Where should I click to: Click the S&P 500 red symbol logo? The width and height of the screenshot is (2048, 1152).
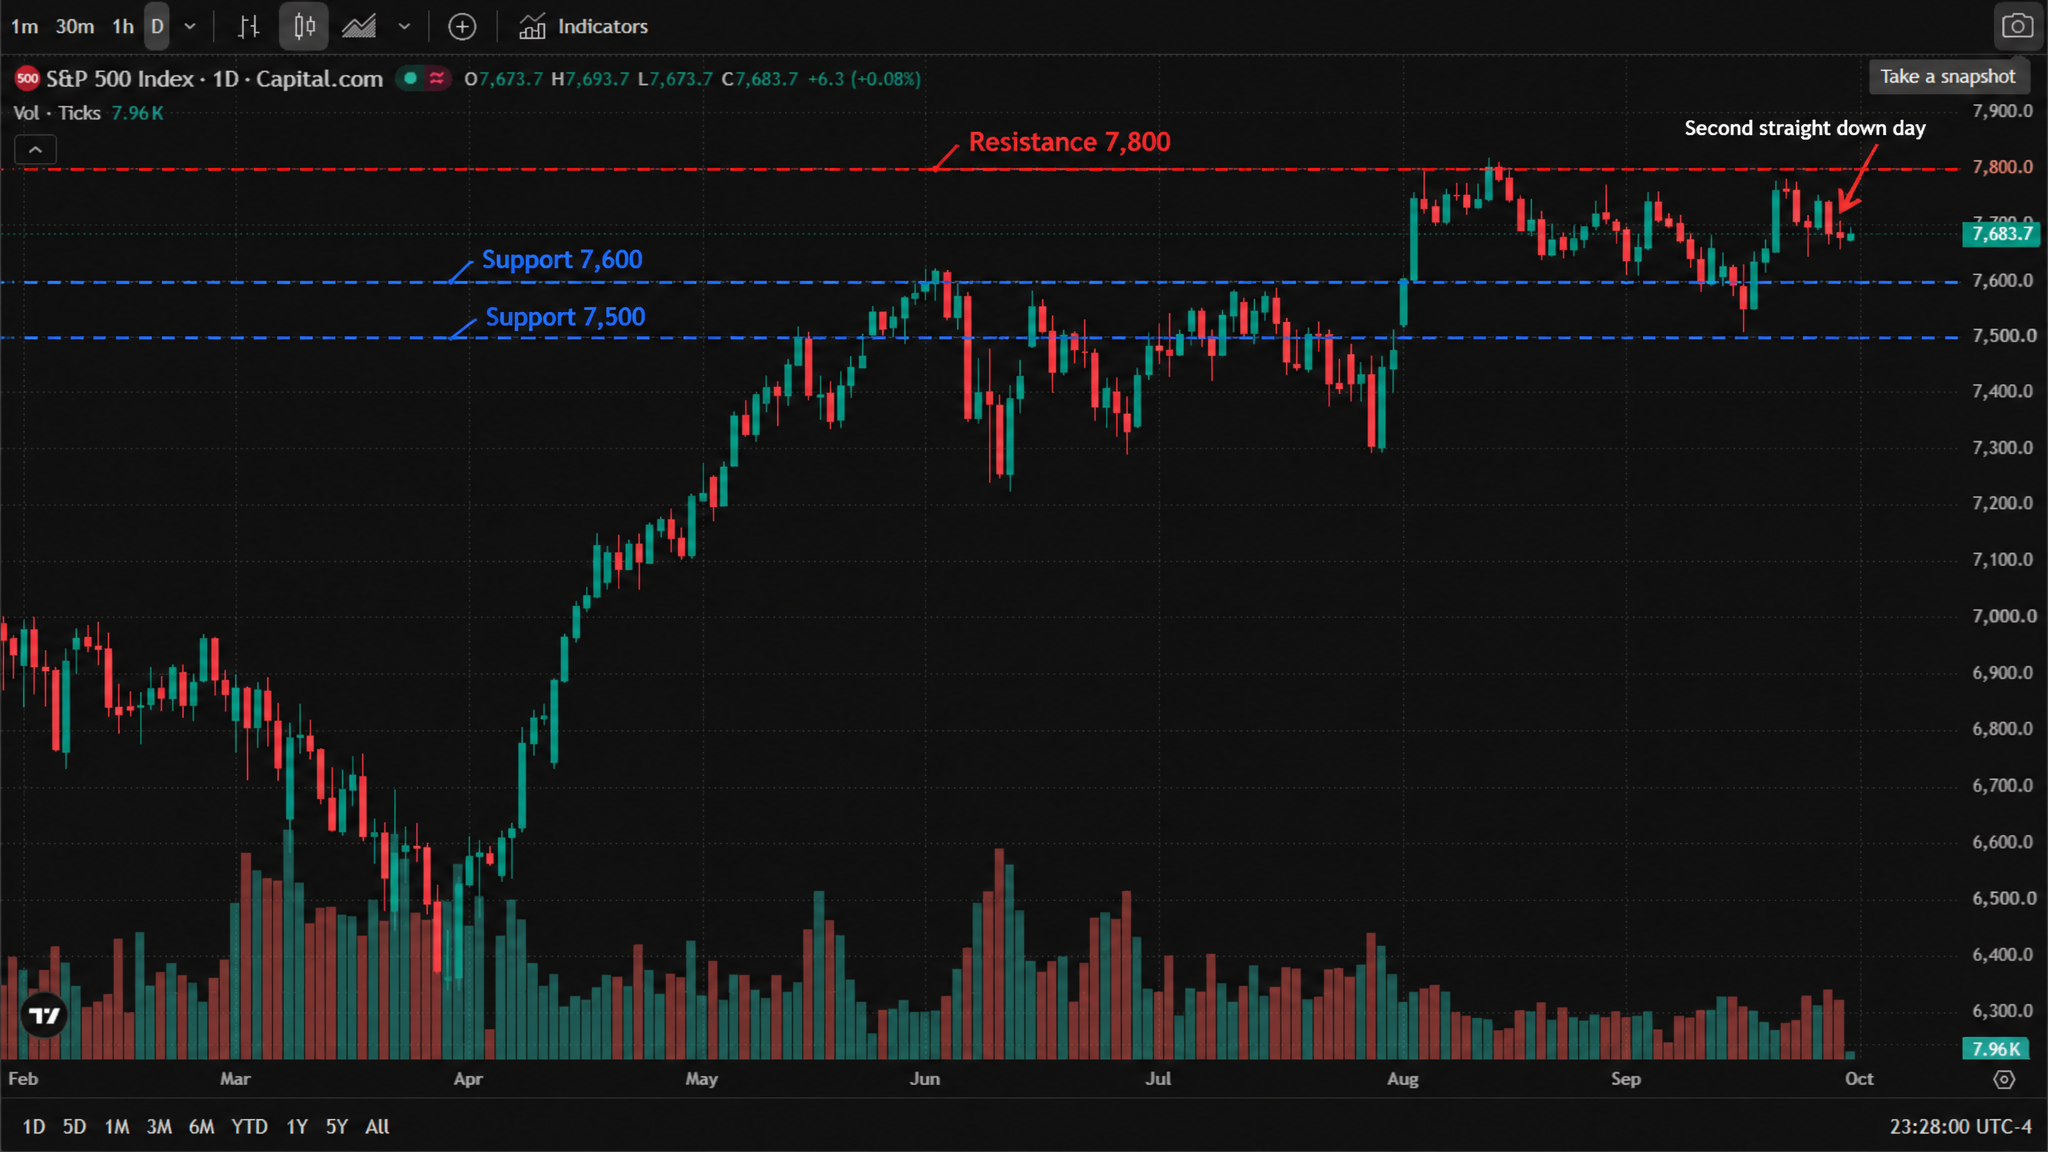pos(27,78)
